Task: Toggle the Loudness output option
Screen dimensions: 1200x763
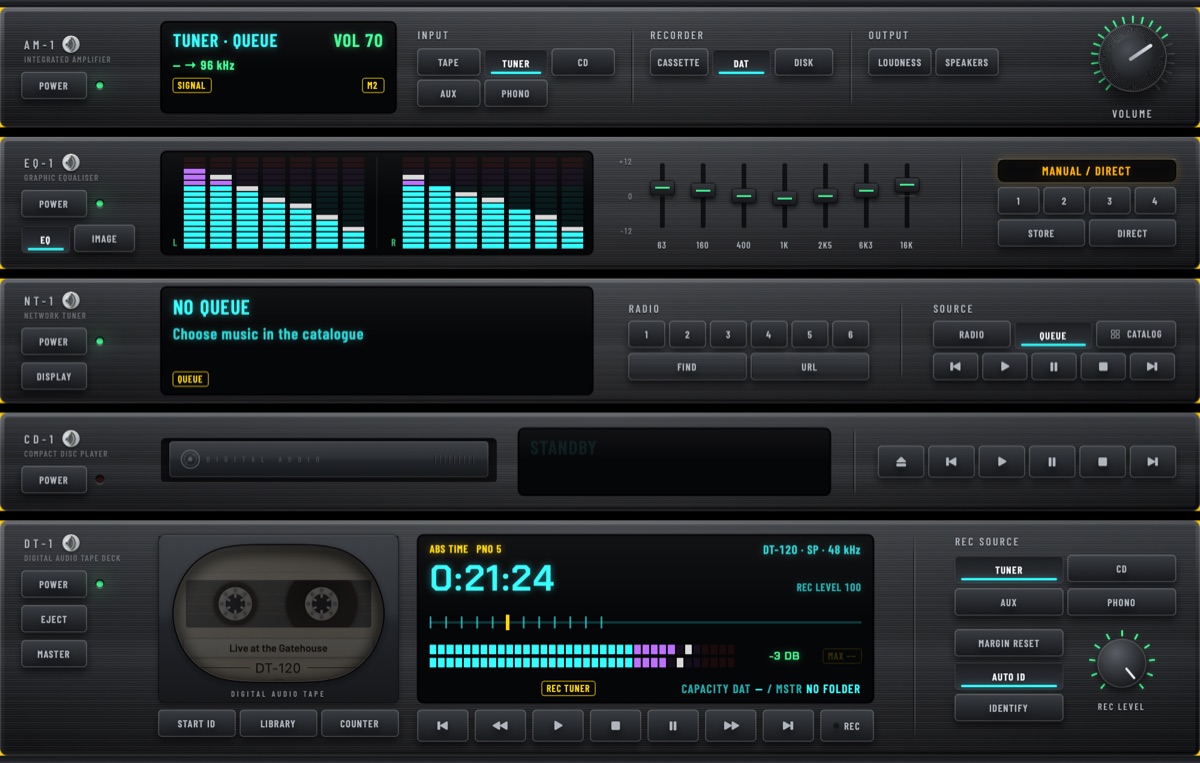Action: (900, 62)
